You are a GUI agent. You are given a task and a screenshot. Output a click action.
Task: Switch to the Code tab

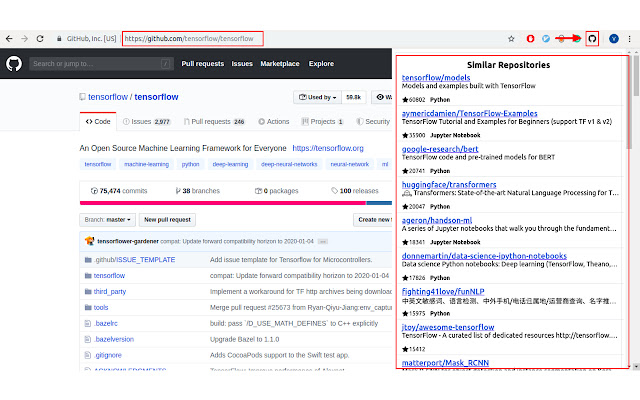pos(98,122)
